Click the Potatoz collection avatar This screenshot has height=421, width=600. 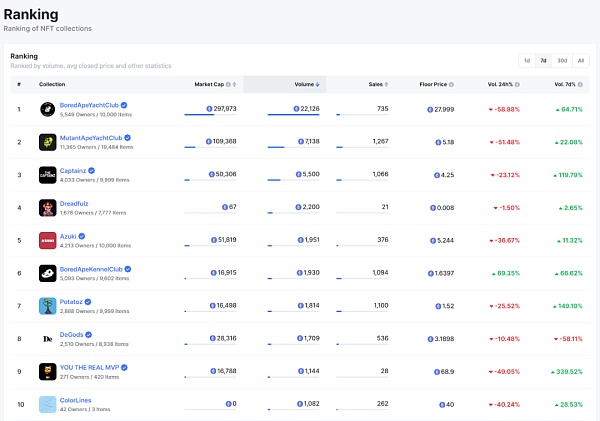[48, 306]
